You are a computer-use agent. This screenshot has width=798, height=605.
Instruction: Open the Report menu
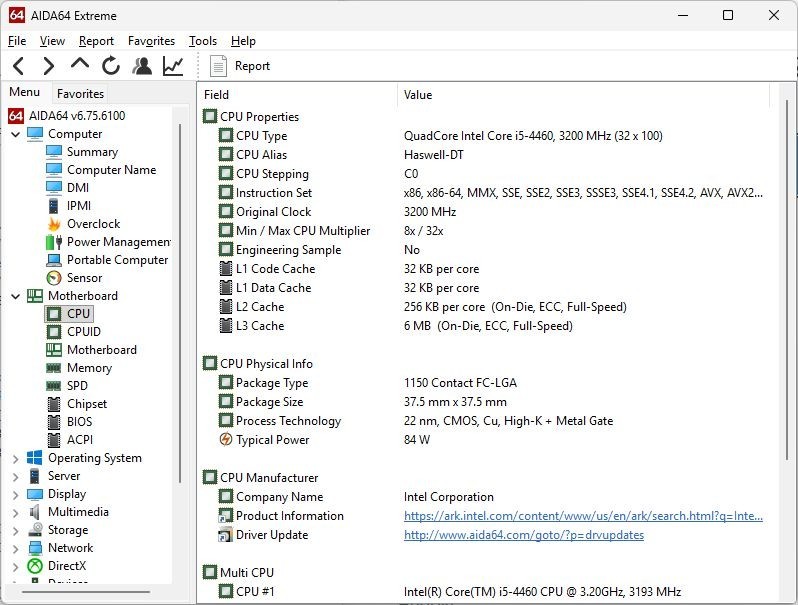pos(96,41)
